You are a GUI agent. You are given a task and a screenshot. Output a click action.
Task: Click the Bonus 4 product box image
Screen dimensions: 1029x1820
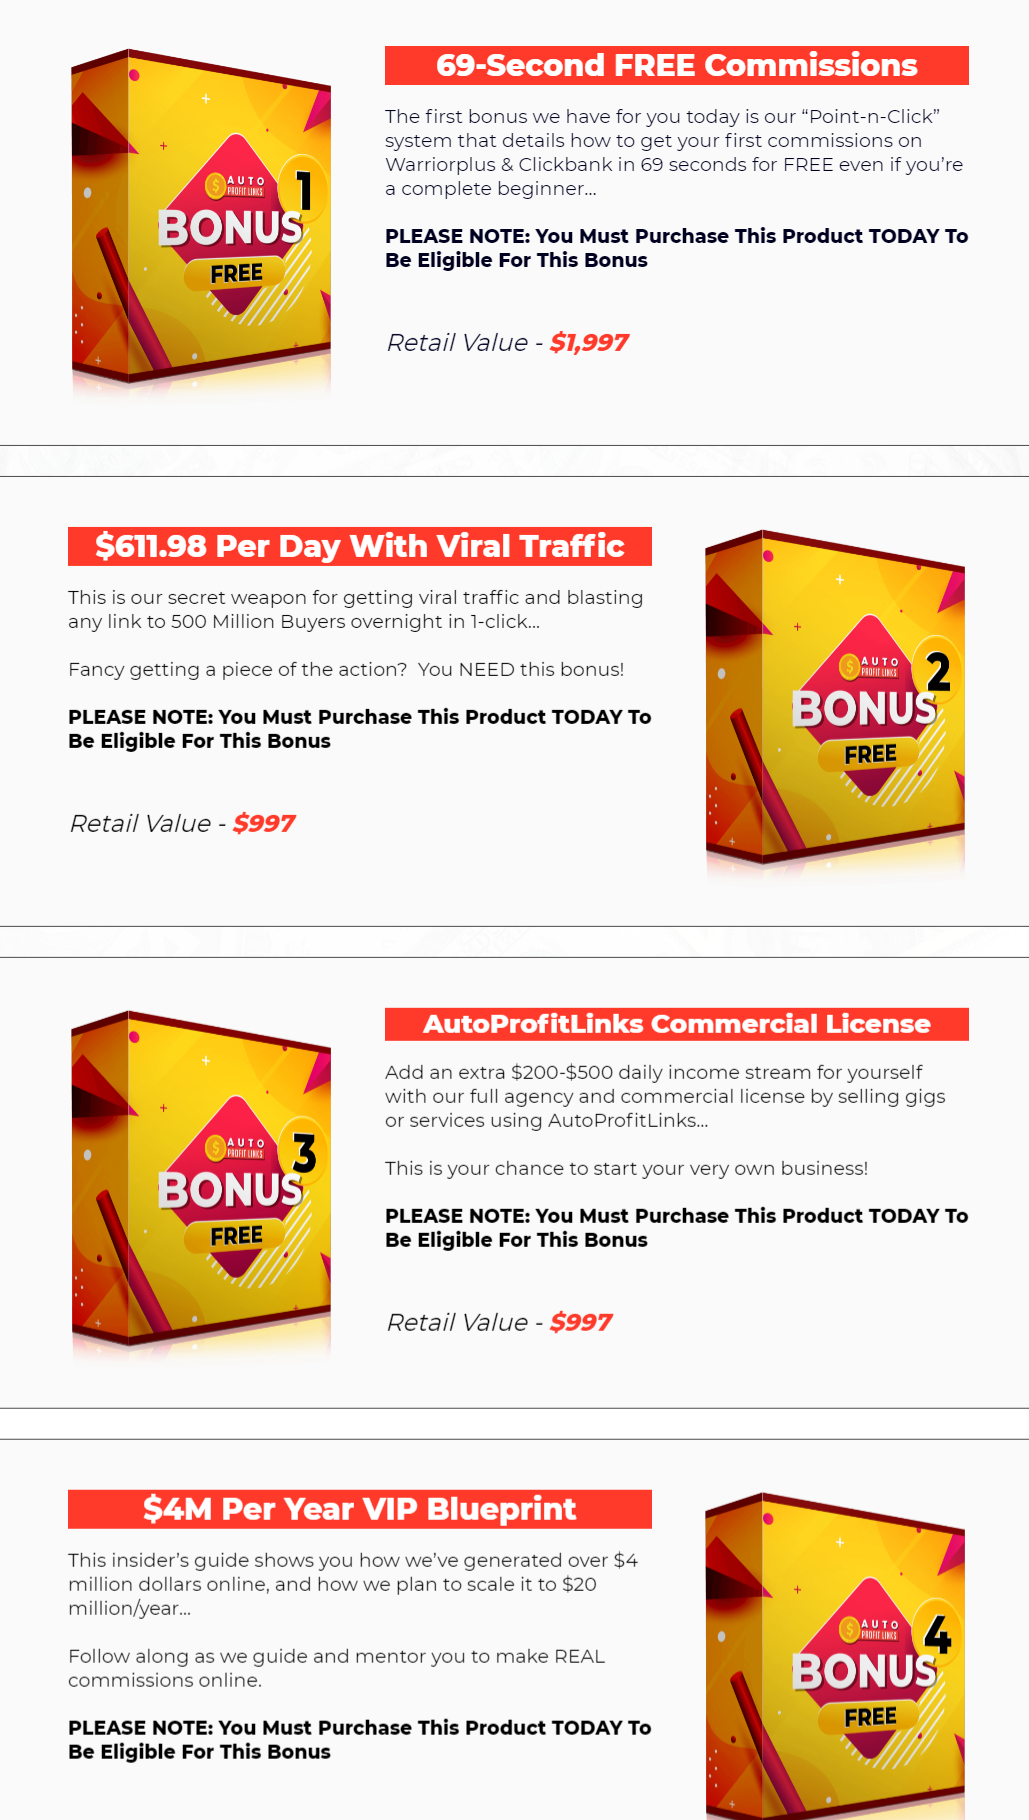click(x=835, y=1656)
